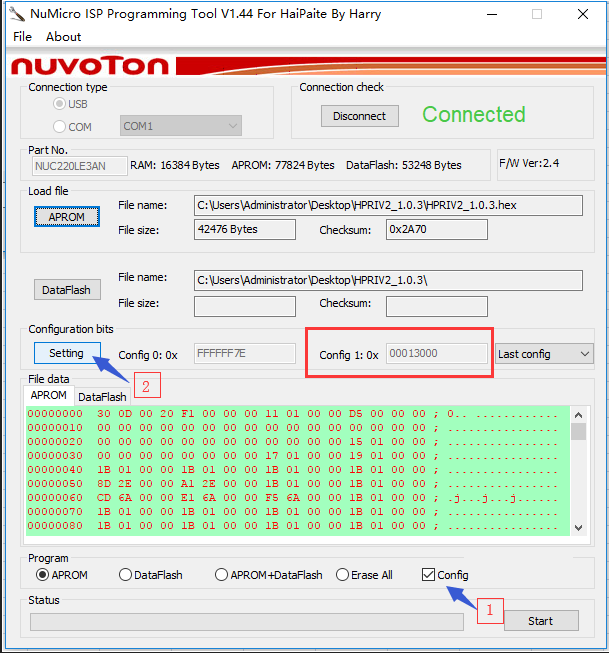This screenshot has height=653, width=609.
Task: Click hex data row 00000000
Action: [292, 414]
